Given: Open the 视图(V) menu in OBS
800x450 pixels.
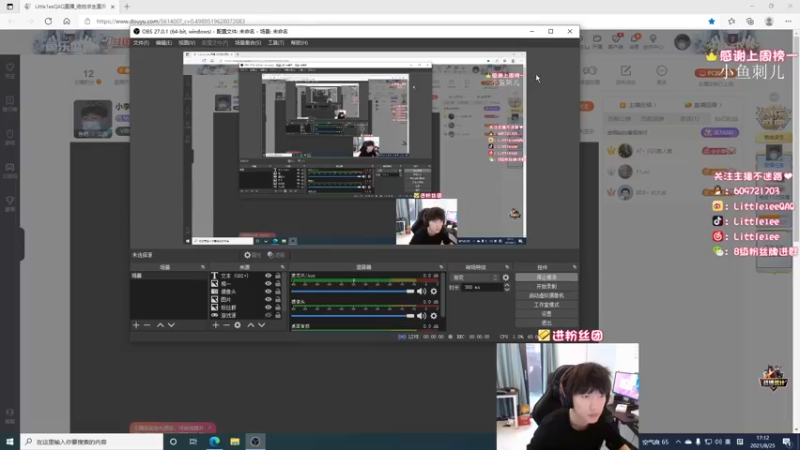Looking at the screenshot, I should coord(187,43).
